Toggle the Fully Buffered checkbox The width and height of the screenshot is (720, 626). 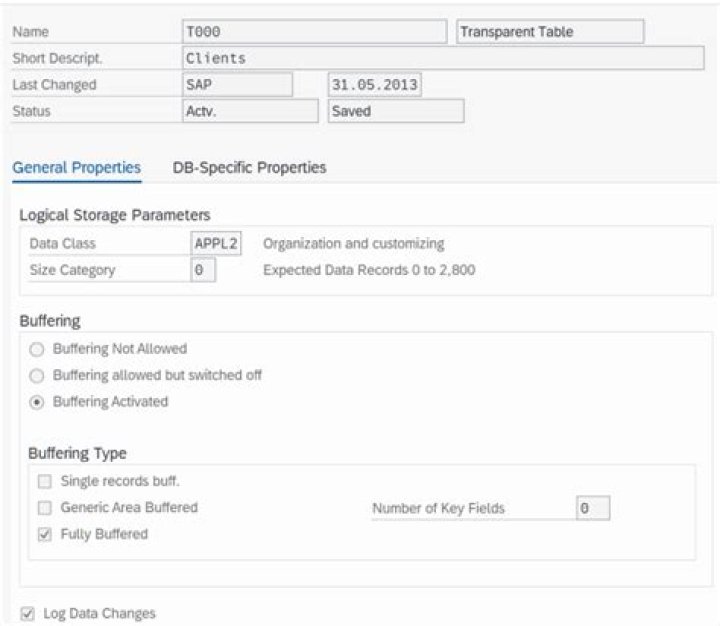pos(44,535)
